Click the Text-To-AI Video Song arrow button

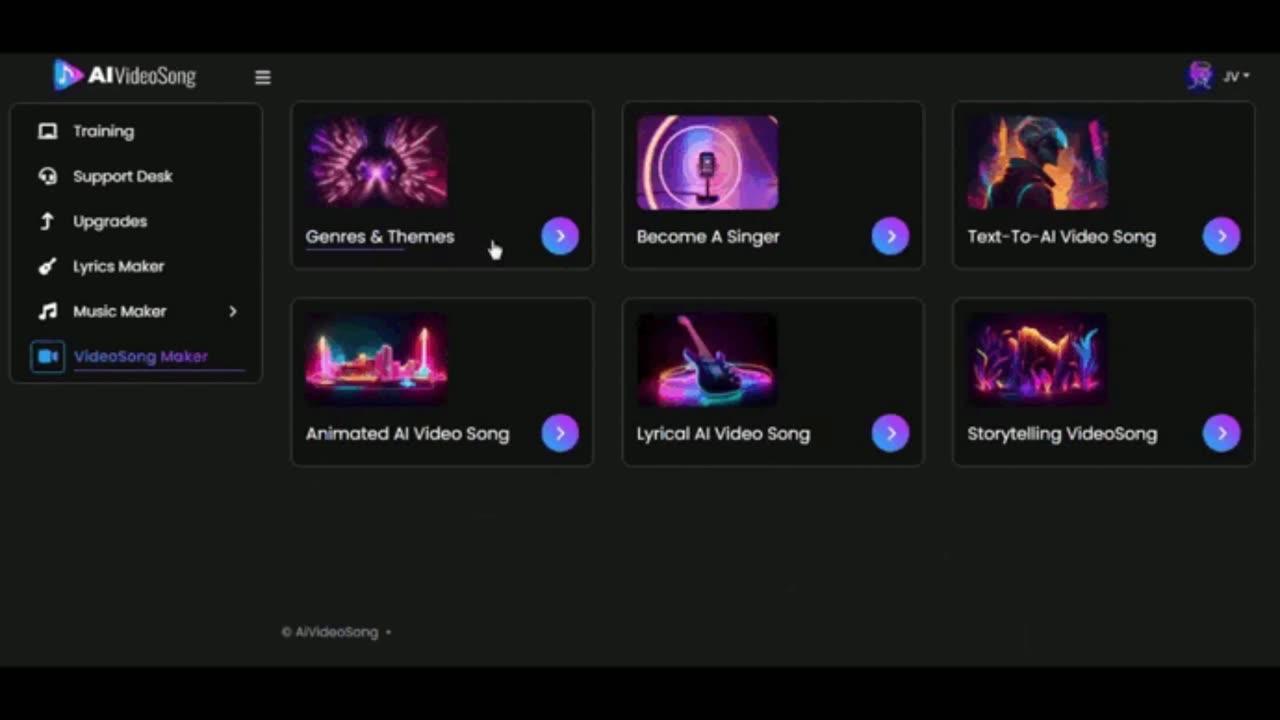pyautogui.click(x=1222, y=236)
